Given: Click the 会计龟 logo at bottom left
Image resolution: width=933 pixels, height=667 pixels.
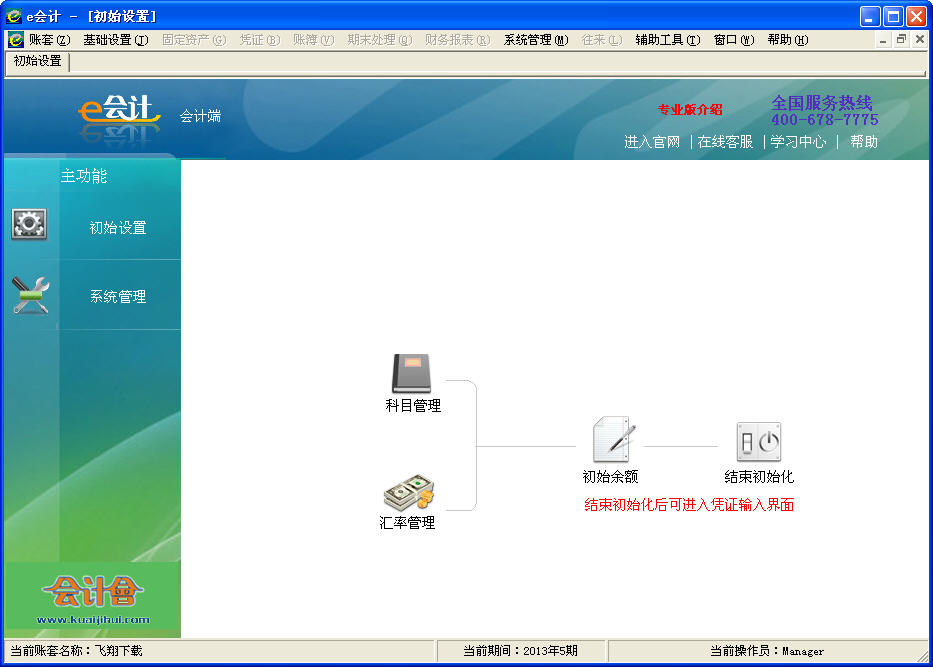Looking at the screenshot, I should (92, 592).
